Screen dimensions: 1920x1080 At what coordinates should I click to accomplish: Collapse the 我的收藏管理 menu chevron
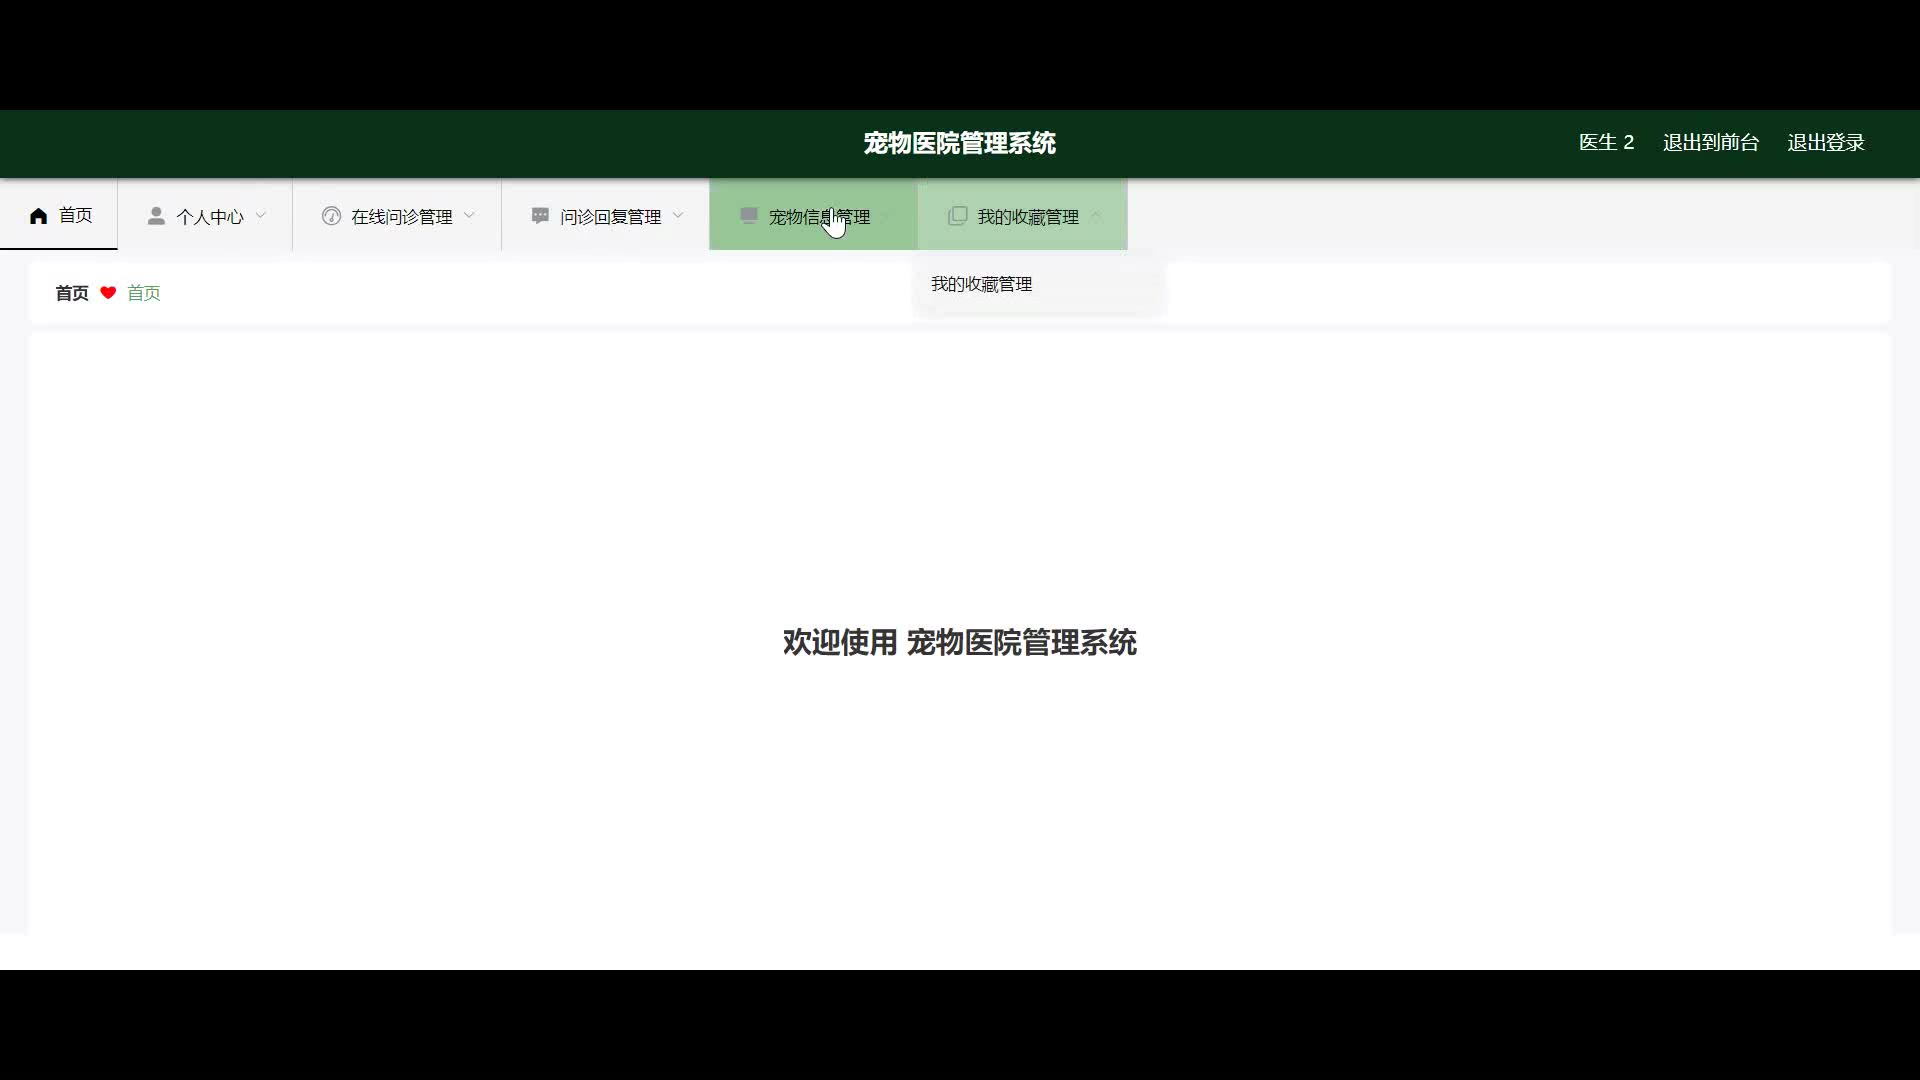1096,215
